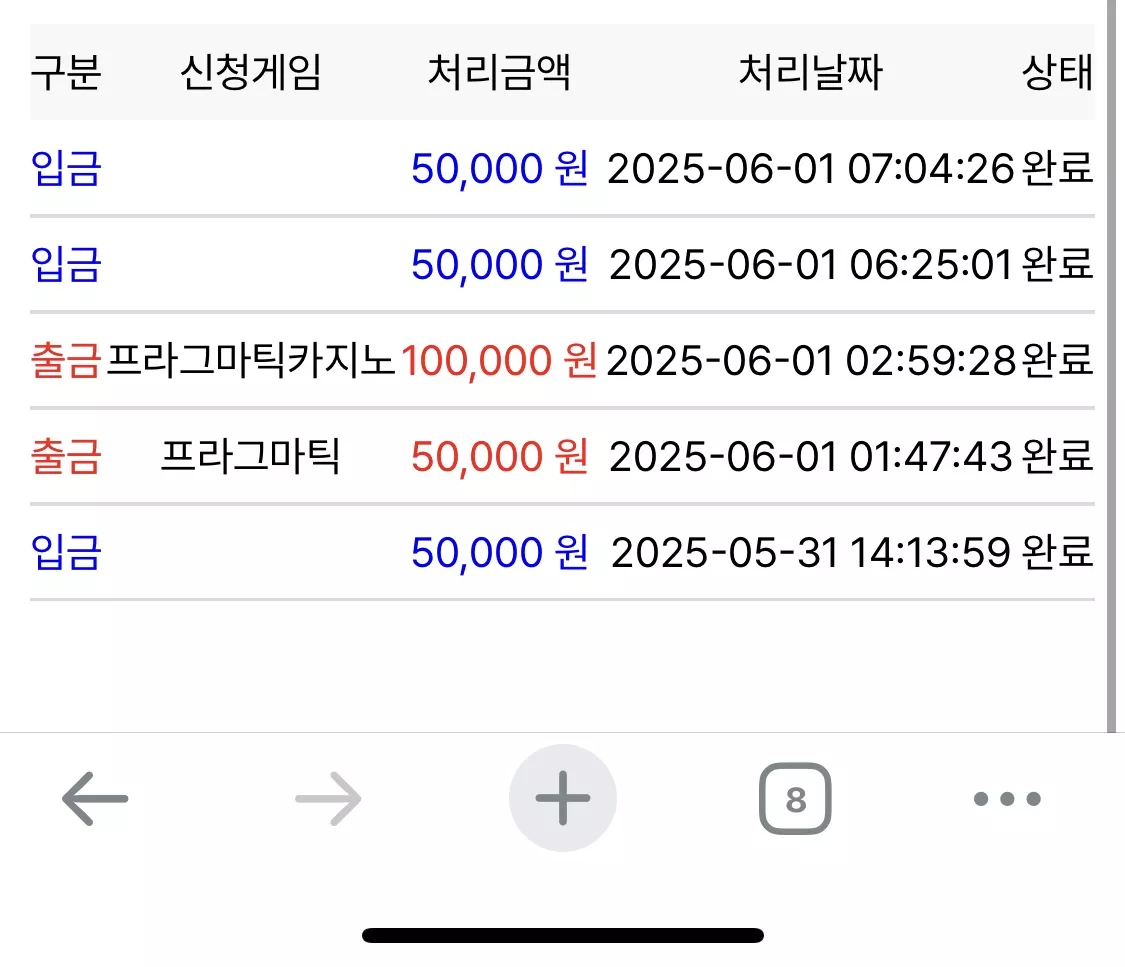Click the 프라그마틱 game name
This screenshot has height=967, width=1125.
click(250, 456)
